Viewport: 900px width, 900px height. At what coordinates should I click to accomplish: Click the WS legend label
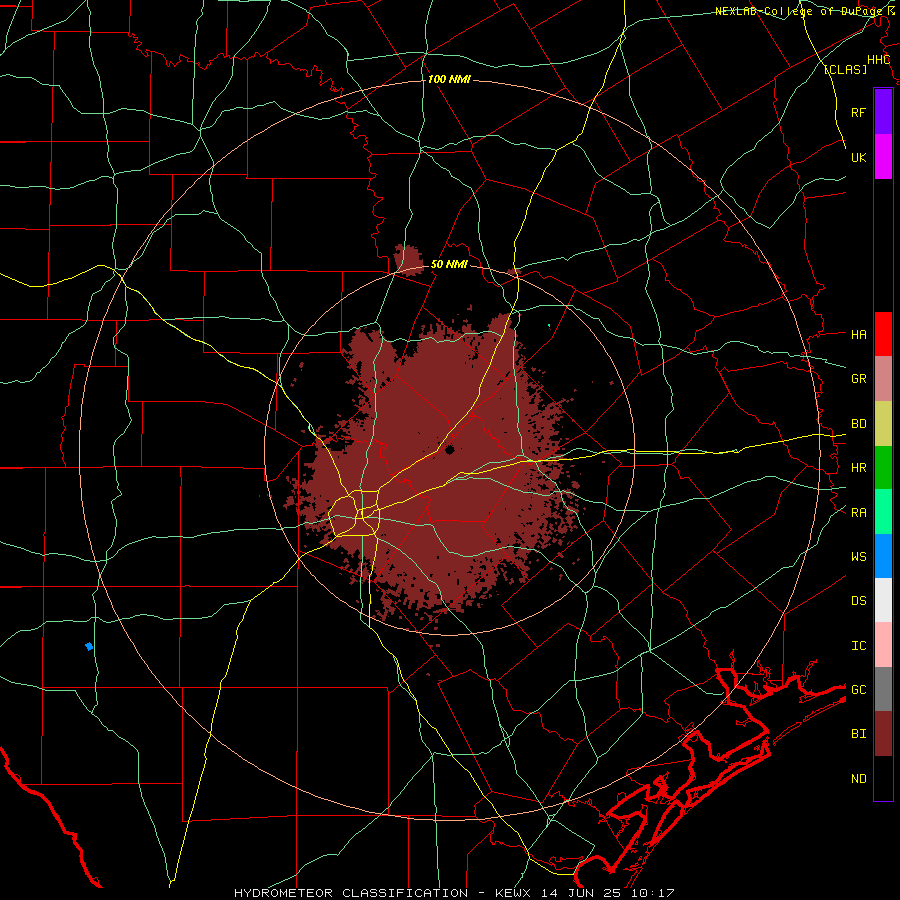tap(858, 556)
